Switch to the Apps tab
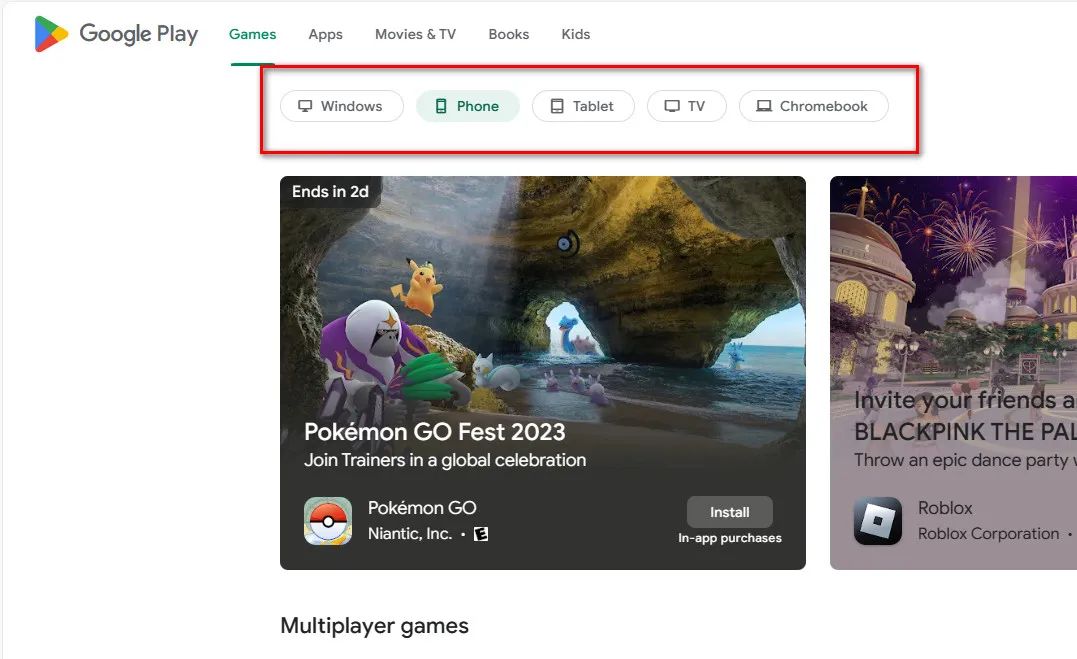The height and width of the screenshot is (659, 1077). click(326, 34)
